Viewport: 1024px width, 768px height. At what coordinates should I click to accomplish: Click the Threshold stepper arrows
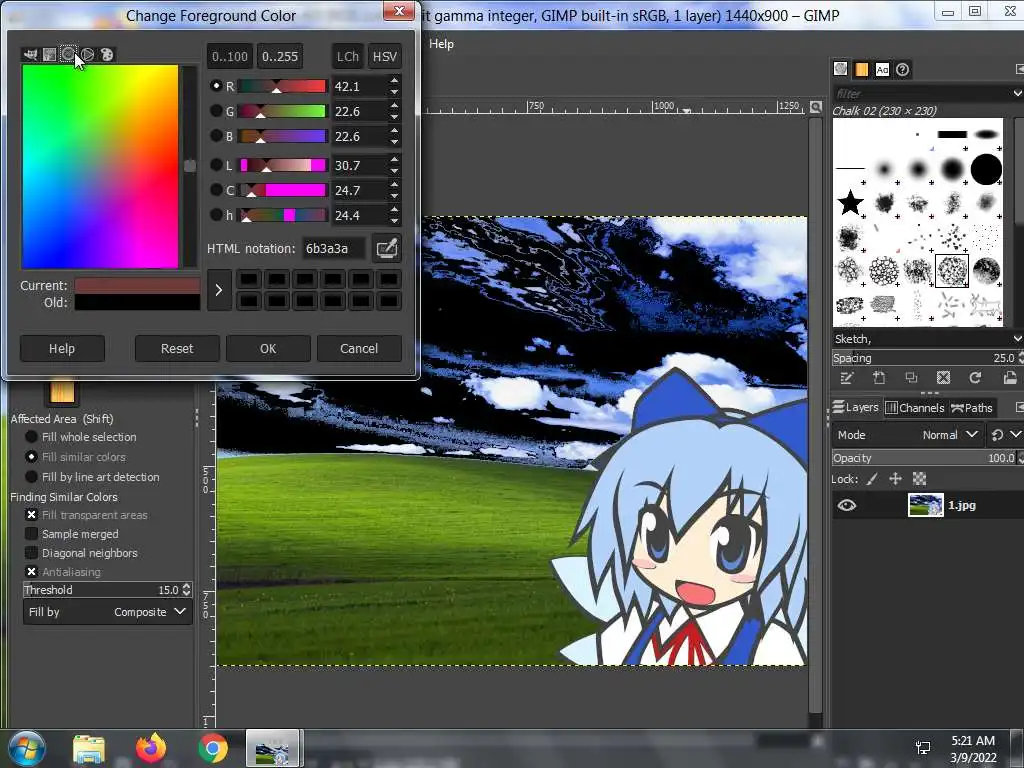[187, 590]
